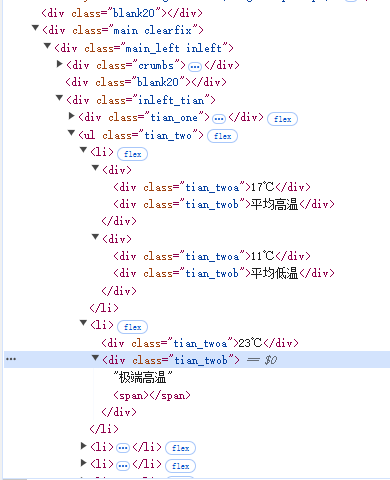
Task: Open the three-dot actions on selected row
Action: [x=11, y=359]
